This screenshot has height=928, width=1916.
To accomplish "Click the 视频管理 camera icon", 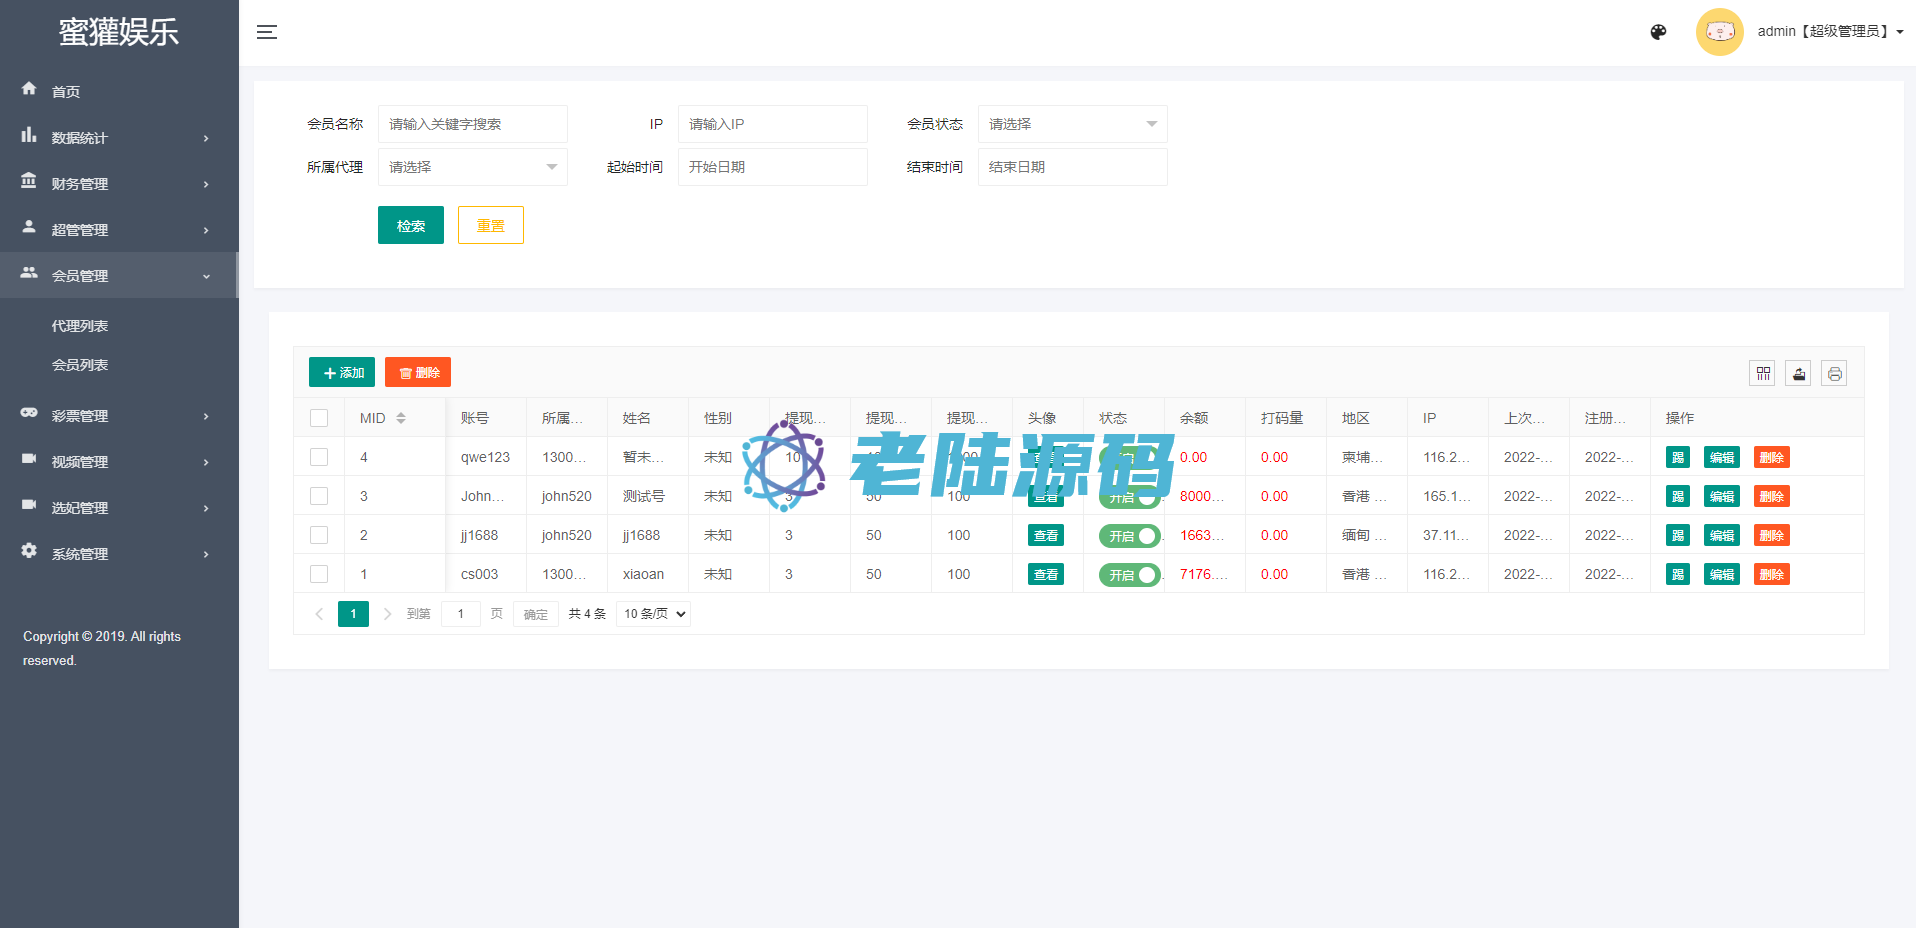I will pyautogui.click(x=29, y=459).
